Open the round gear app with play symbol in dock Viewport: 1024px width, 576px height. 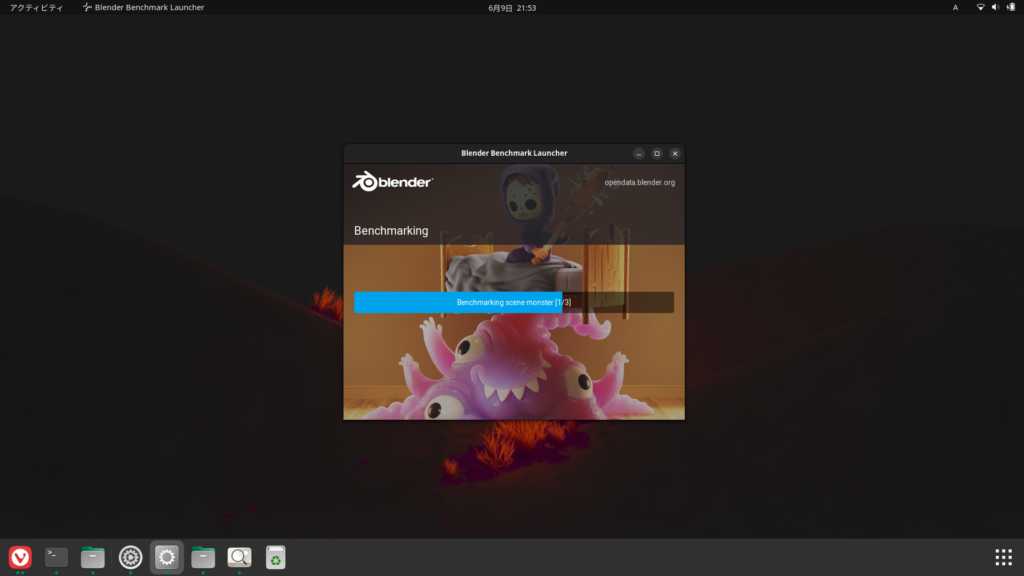click(x=130, y=557)
